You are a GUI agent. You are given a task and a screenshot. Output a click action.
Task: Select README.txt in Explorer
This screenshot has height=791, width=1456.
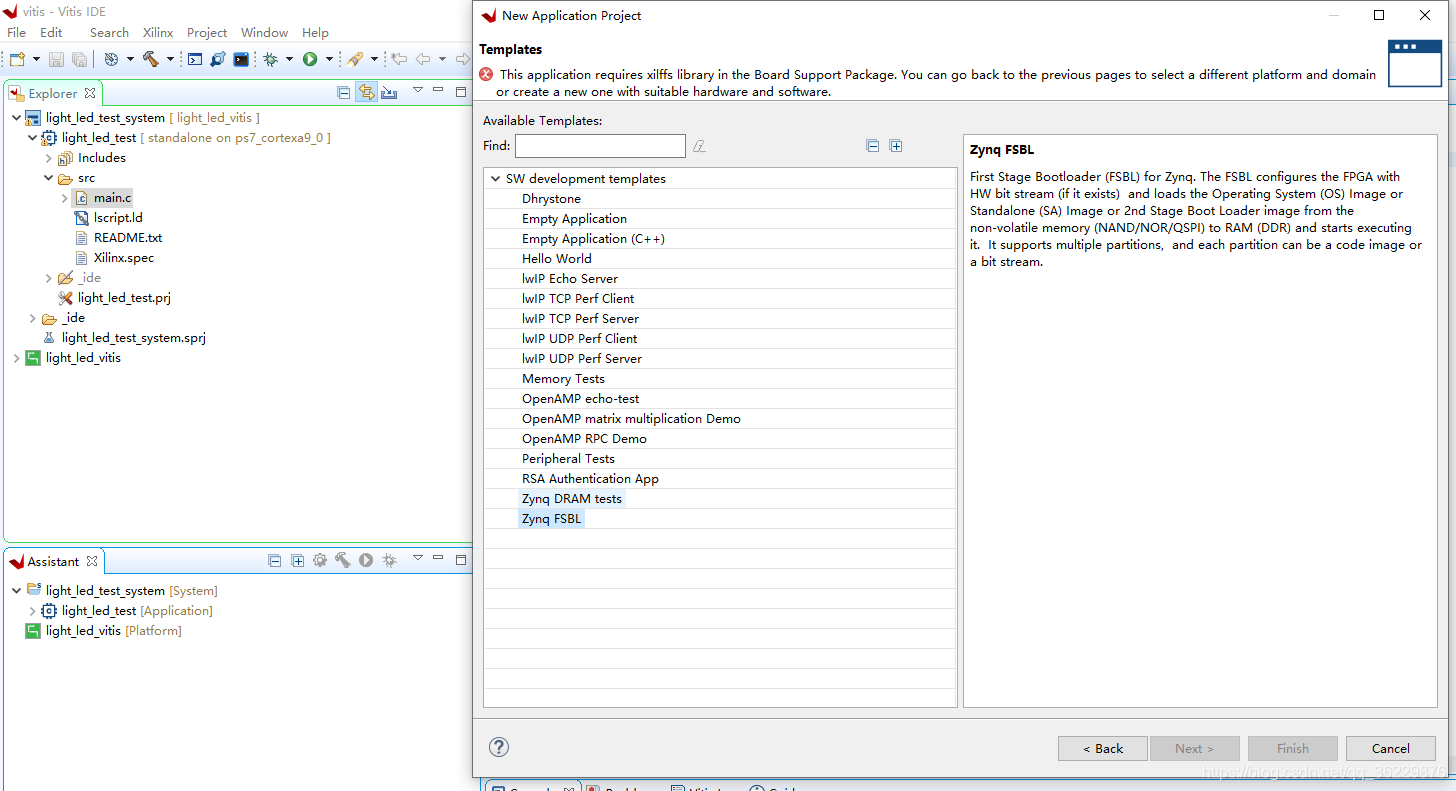click(128, 238)
